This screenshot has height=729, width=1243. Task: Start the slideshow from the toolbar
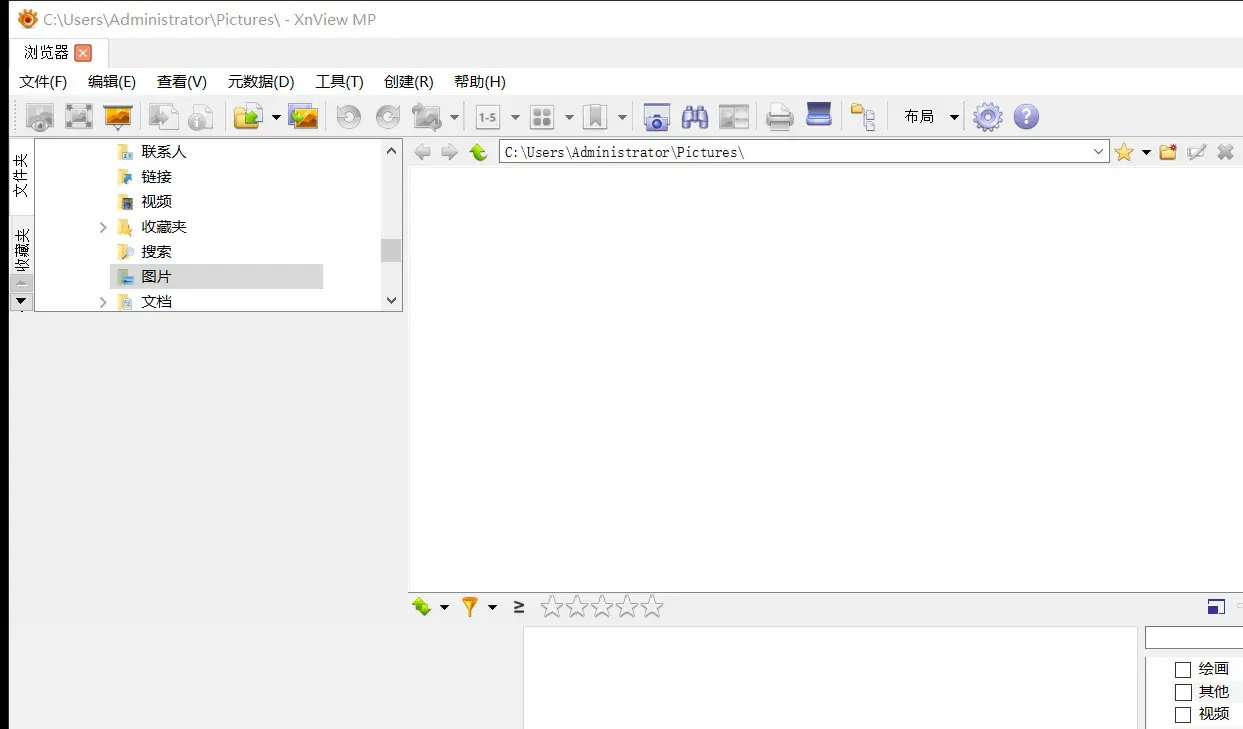118,117
